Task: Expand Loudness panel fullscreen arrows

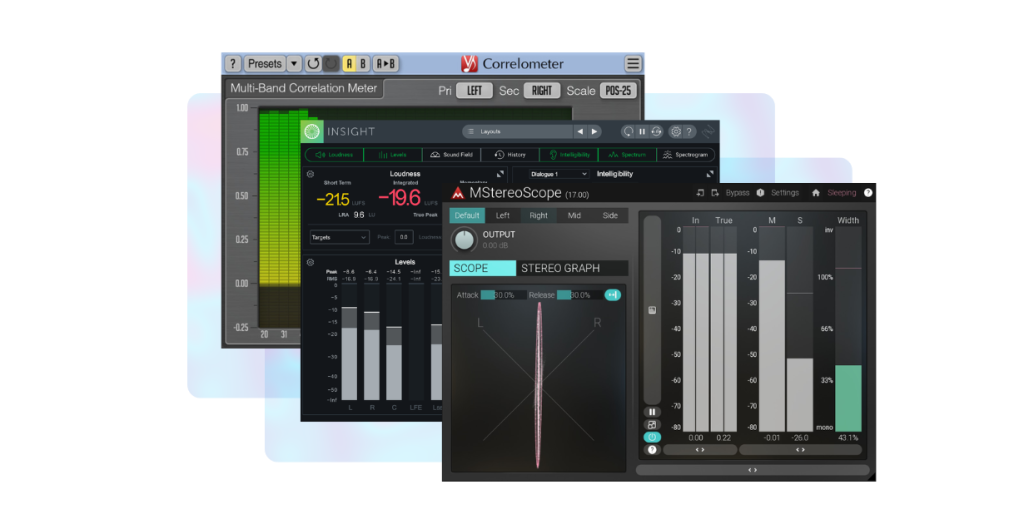Action: coord(500,174)
